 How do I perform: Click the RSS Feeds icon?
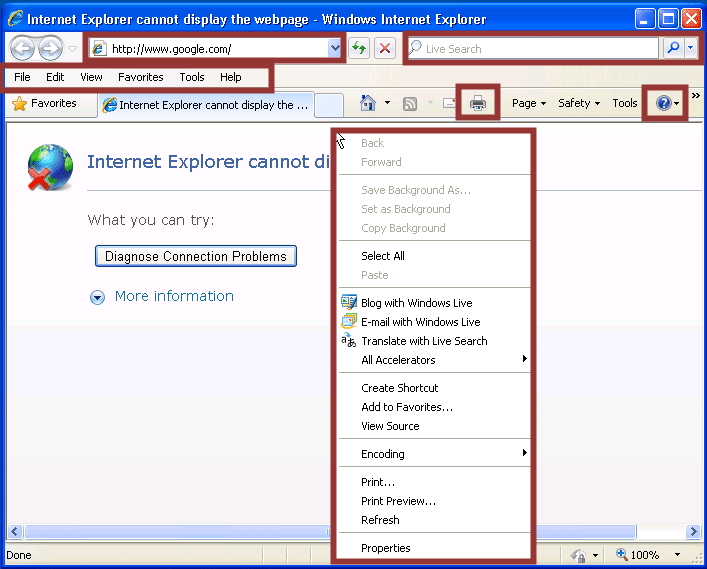[410, 103]
